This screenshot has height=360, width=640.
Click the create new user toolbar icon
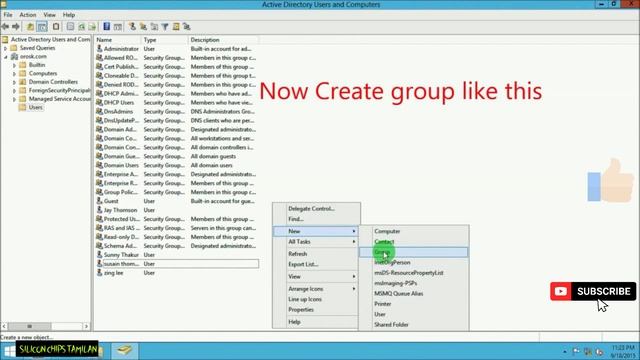(132, 27)
